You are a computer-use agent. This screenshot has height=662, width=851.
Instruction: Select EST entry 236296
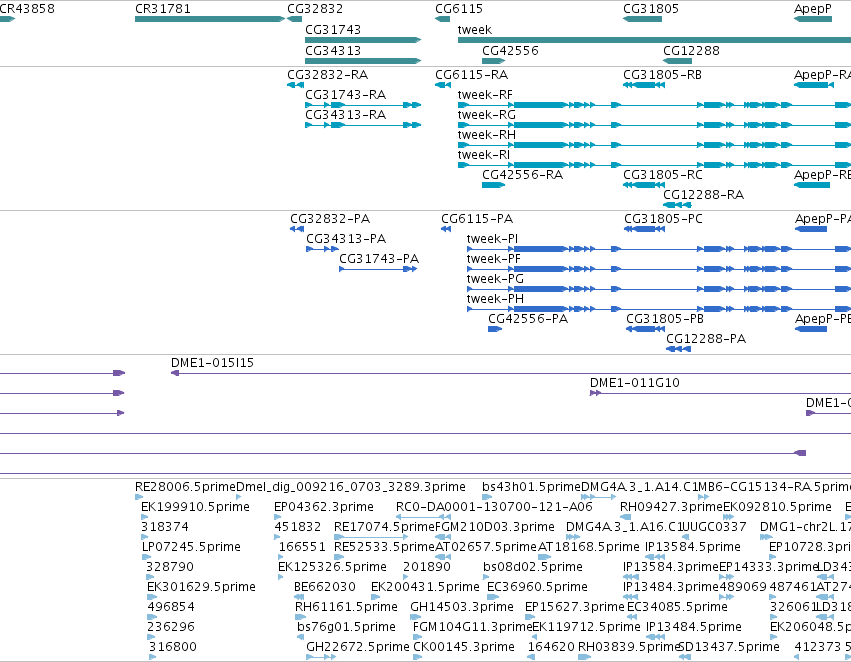click(170, 627)
